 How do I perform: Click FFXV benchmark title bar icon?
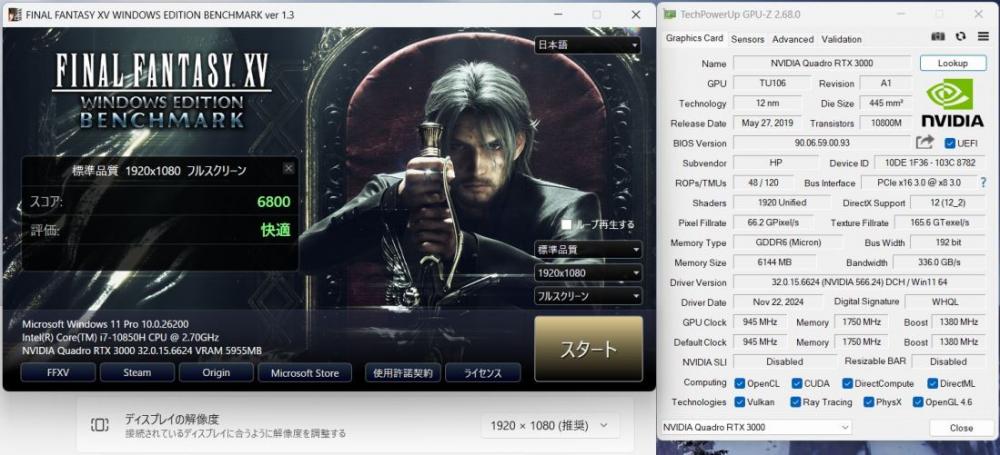[15, 14]
